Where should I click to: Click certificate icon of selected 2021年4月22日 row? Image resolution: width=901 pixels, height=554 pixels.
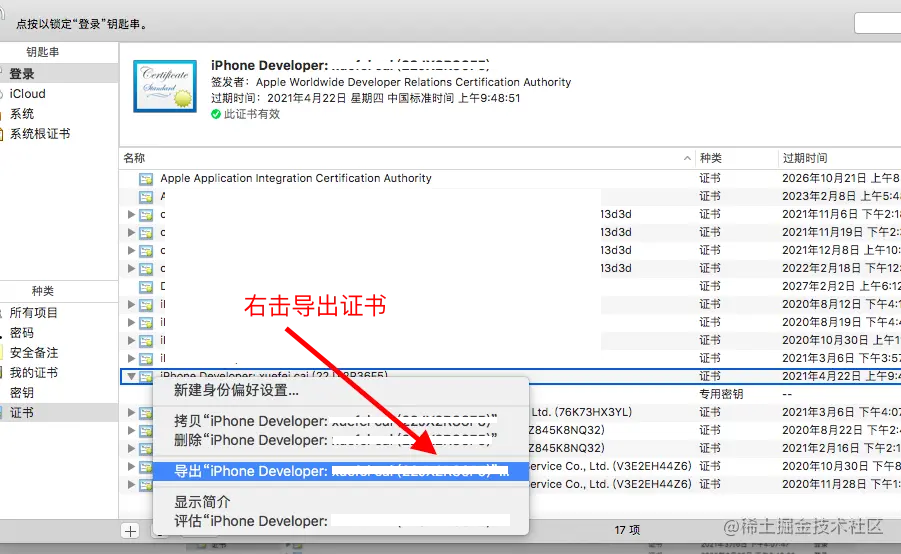(x=146, y=376)
